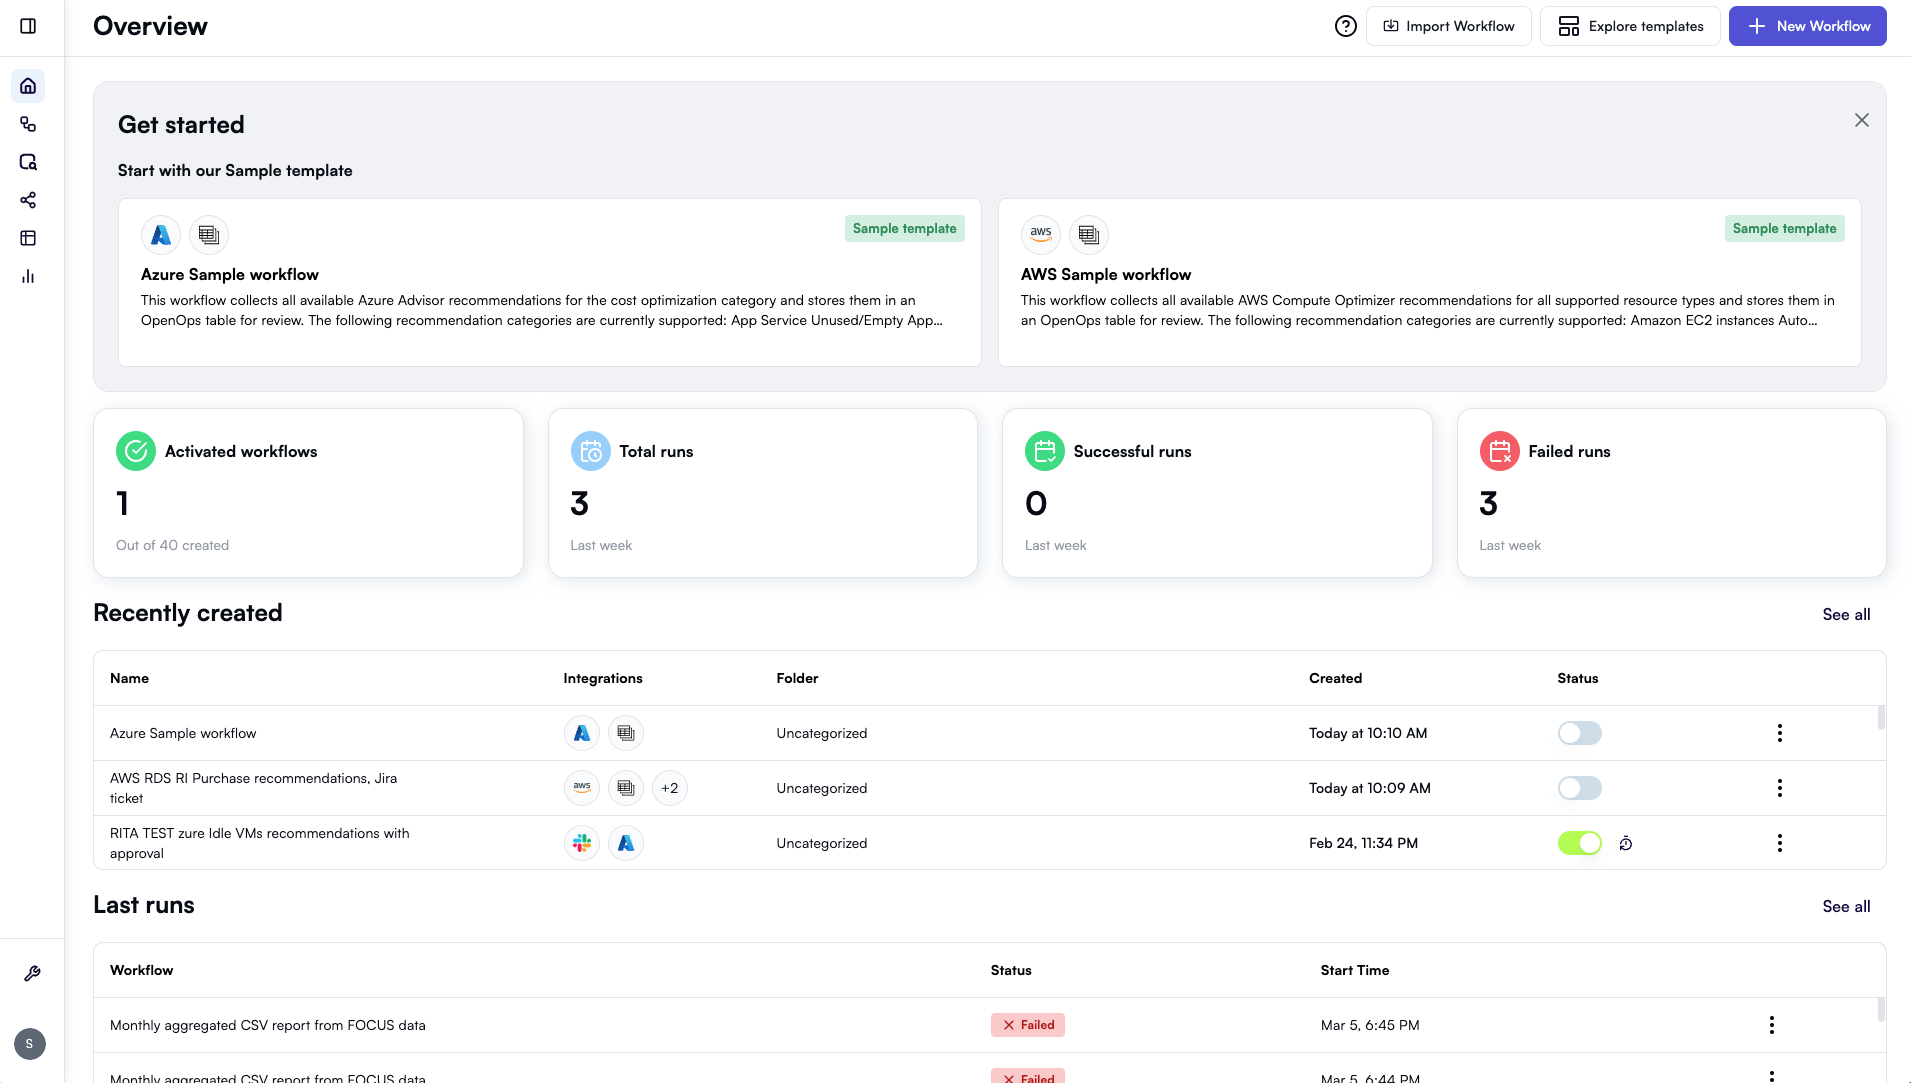Click the Created column header
The width and height of the screenshot is (1911, 1083).
click(1335, 678)
